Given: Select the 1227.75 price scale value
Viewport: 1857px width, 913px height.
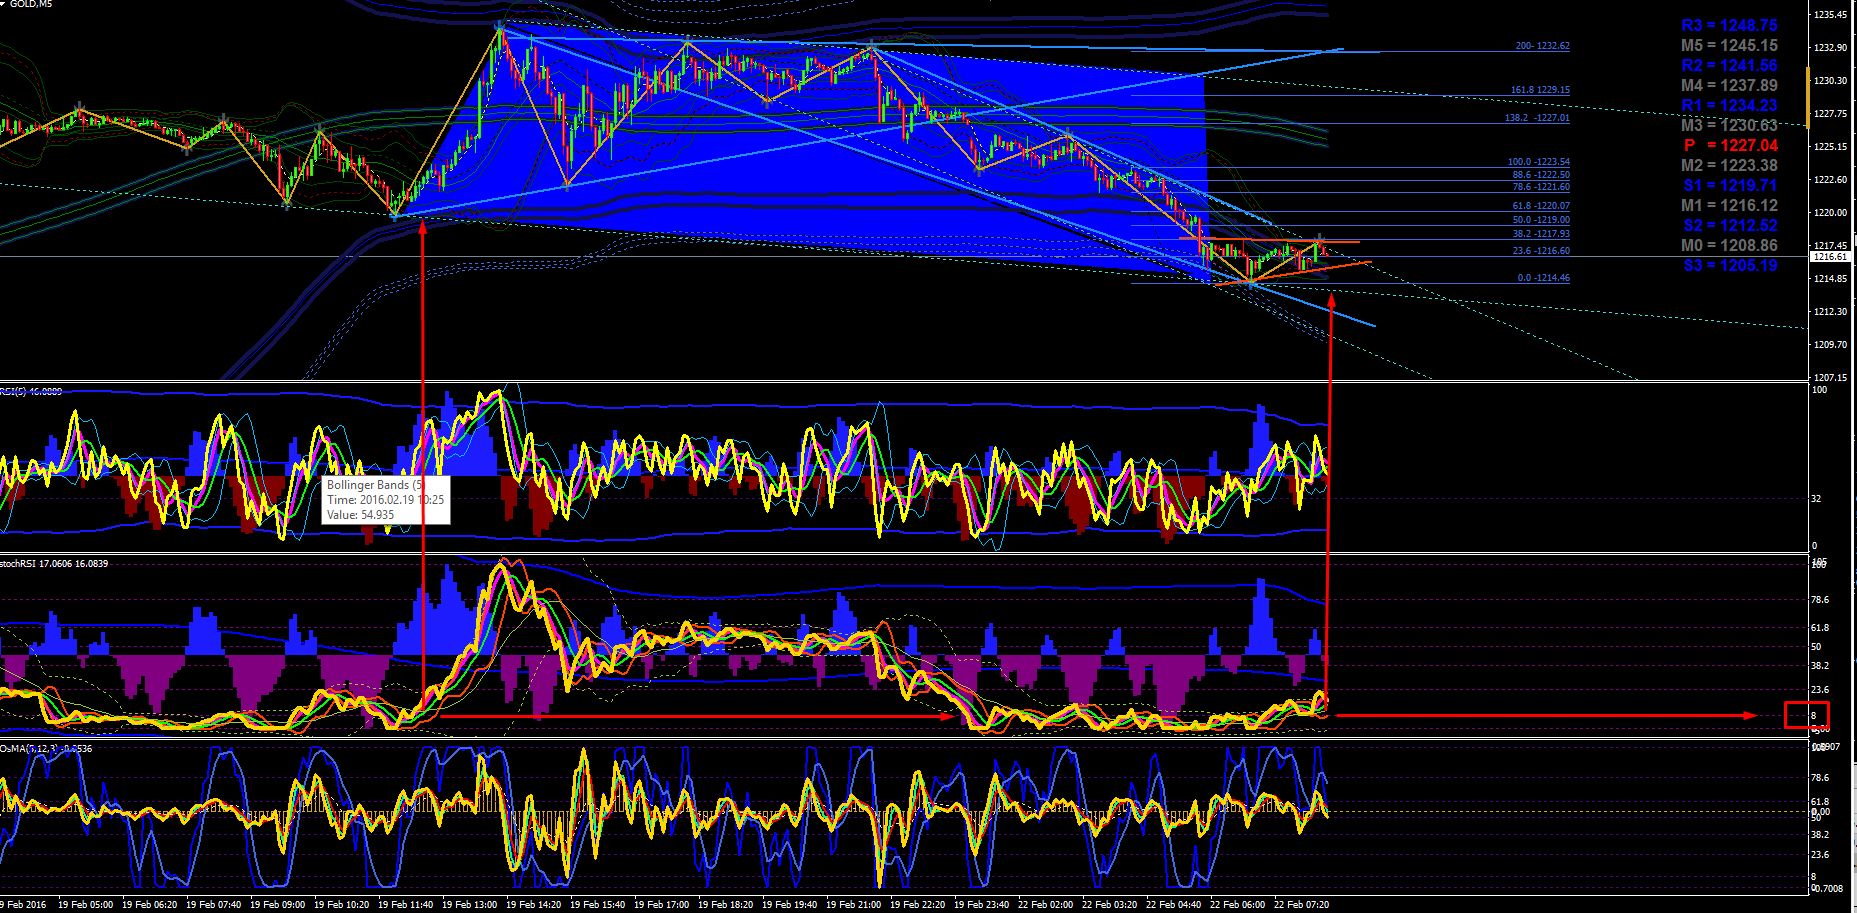Looking at the screenshot, I should [1830, 114].
